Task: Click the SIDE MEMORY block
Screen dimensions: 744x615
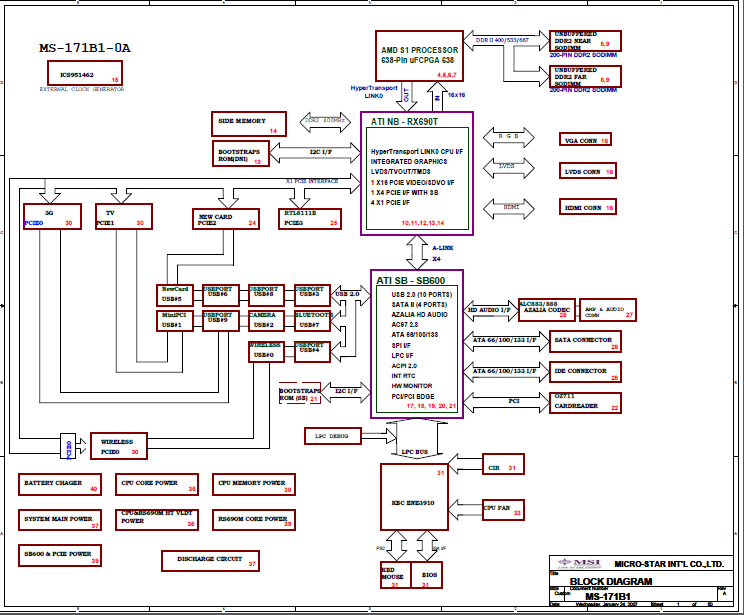Action: 249,124
